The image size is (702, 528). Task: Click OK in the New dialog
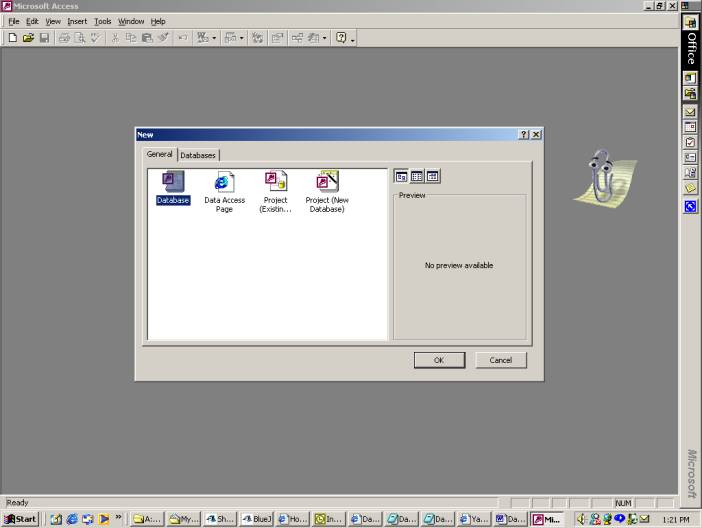pyautogui.click(x=439, y=360)
